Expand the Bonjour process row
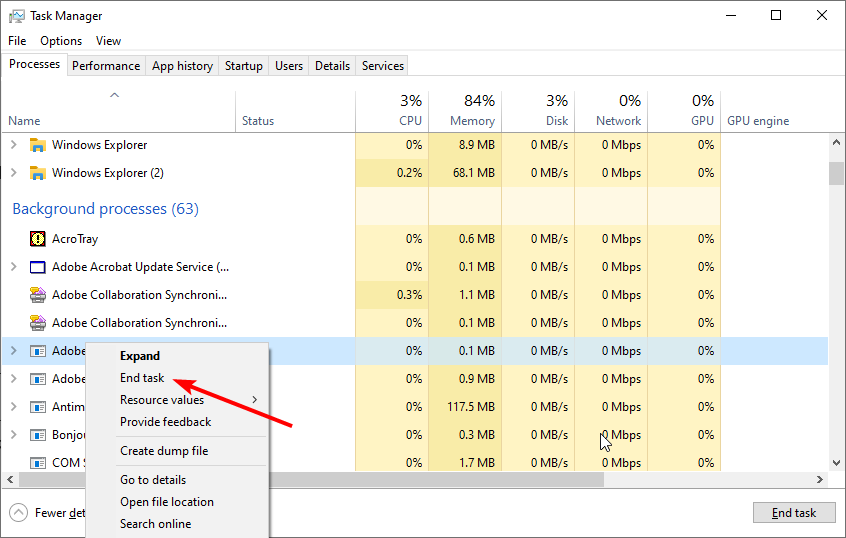The width and height of the screenshot is (846, 538). [13, 434]
